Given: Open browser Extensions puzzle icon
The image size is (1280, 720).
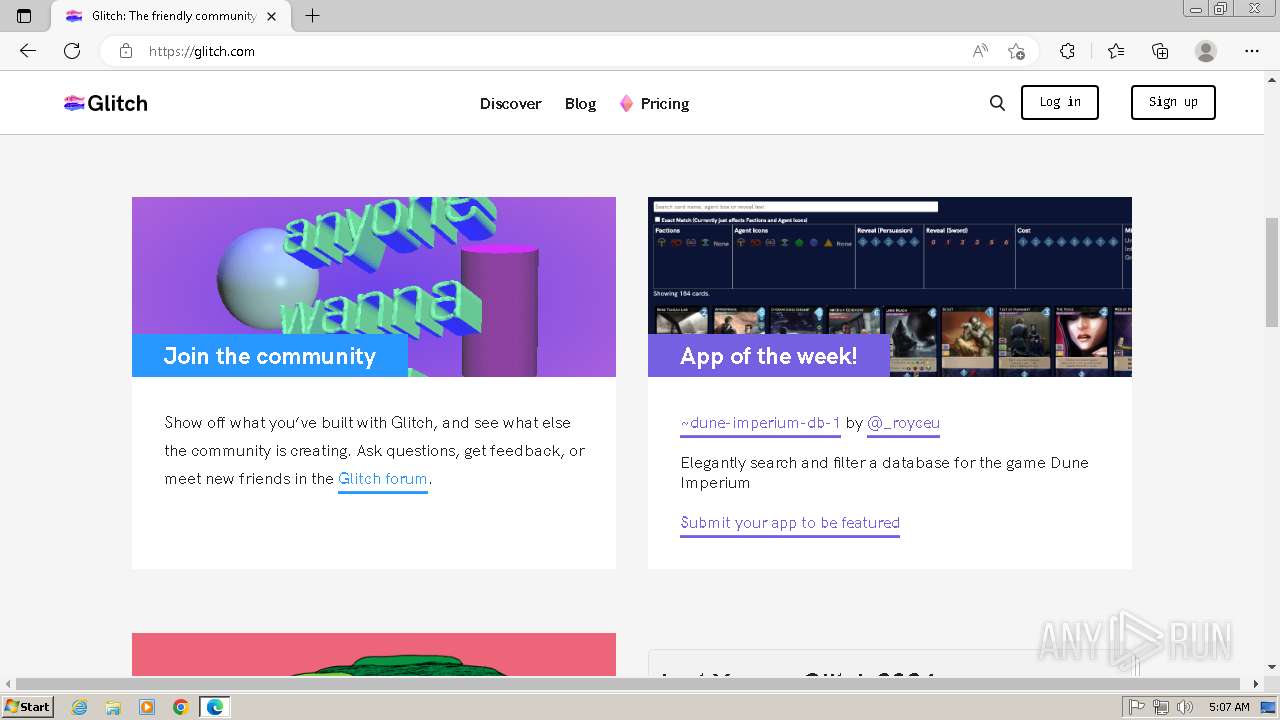Looking at the screenshot, I should [x=1067, y=51].
